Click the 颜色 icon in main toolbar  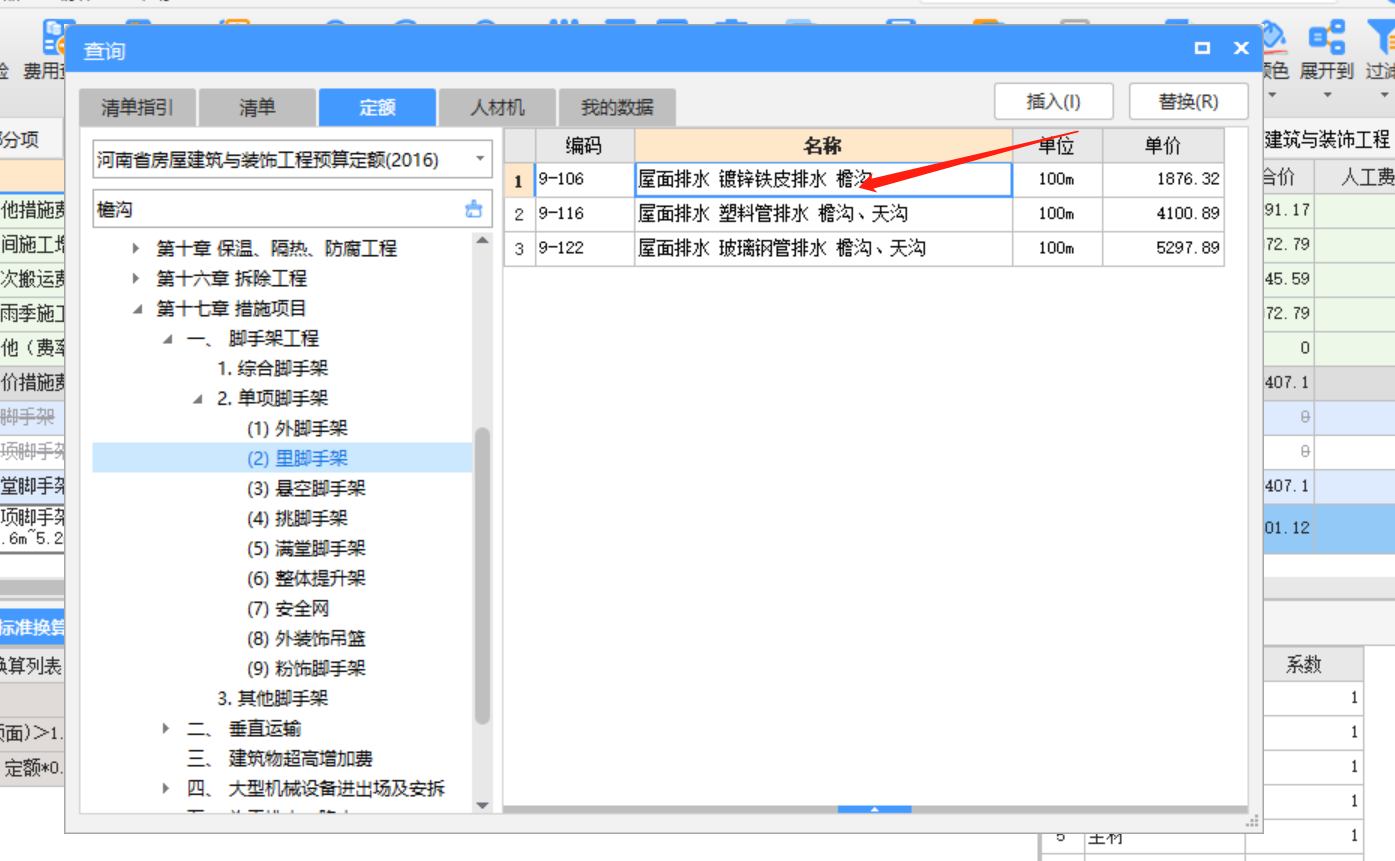pyautogui.click(x=1273, y=38)
